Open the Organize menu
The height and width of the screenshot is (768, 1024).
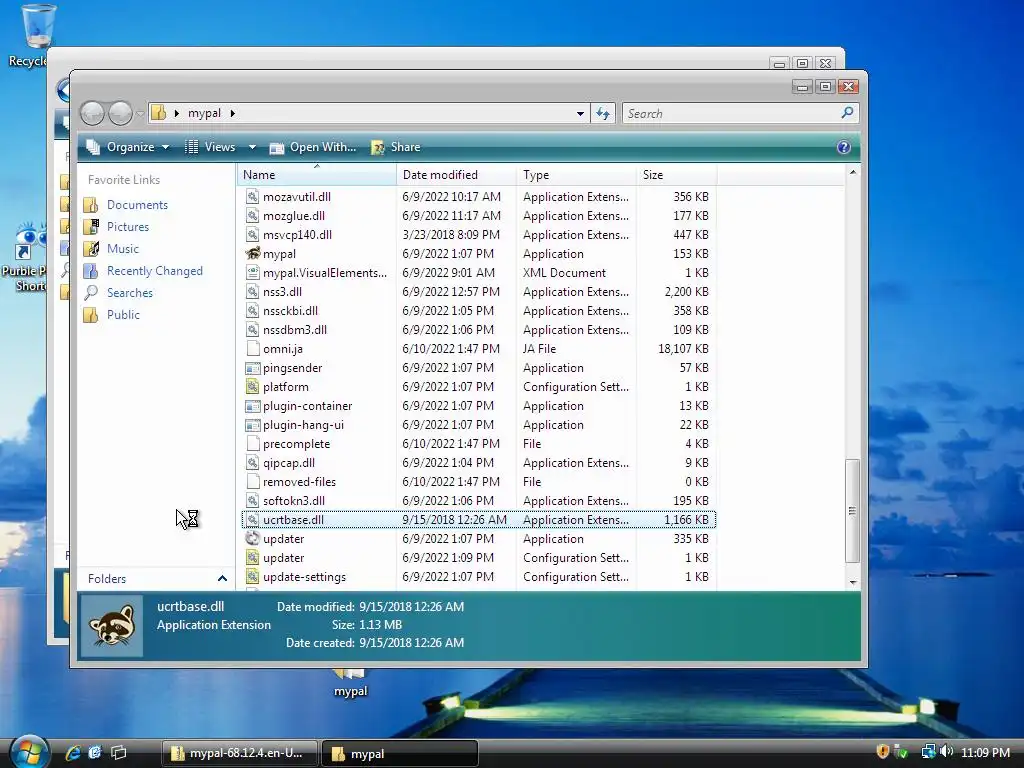(128, 147)
